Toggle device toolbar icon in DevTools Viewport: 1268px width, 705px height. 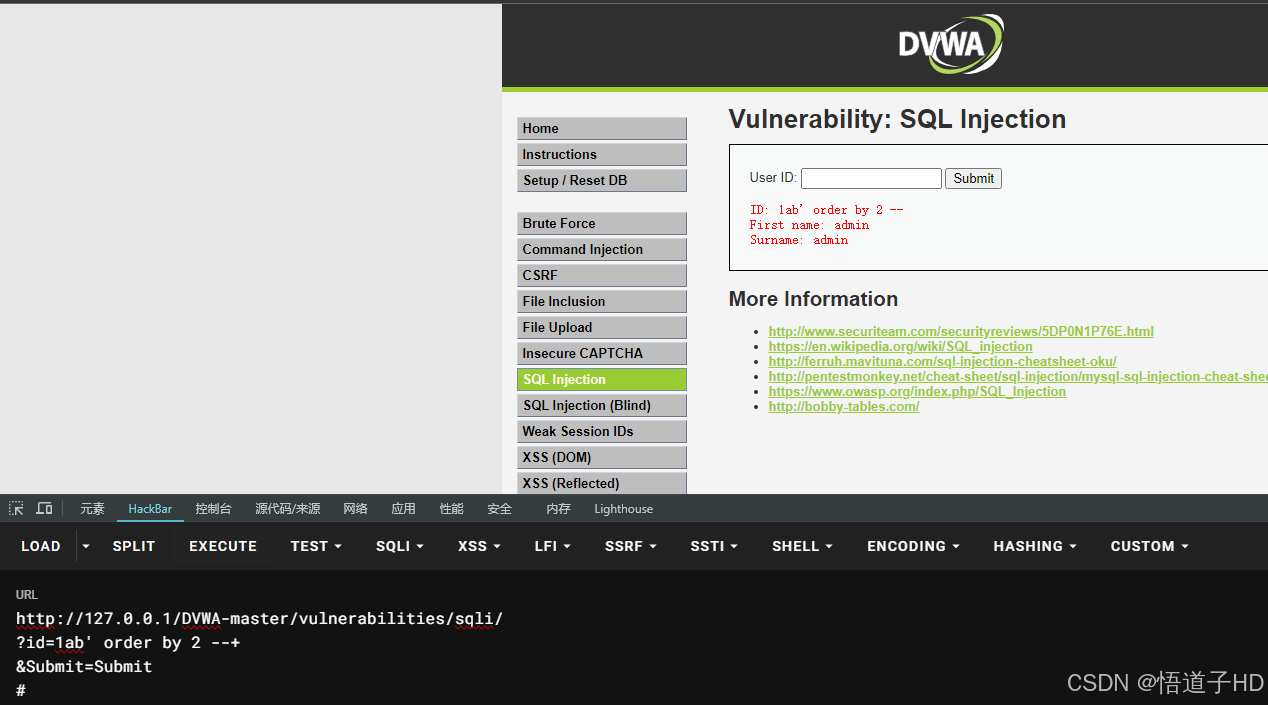[x=44, y=509]
